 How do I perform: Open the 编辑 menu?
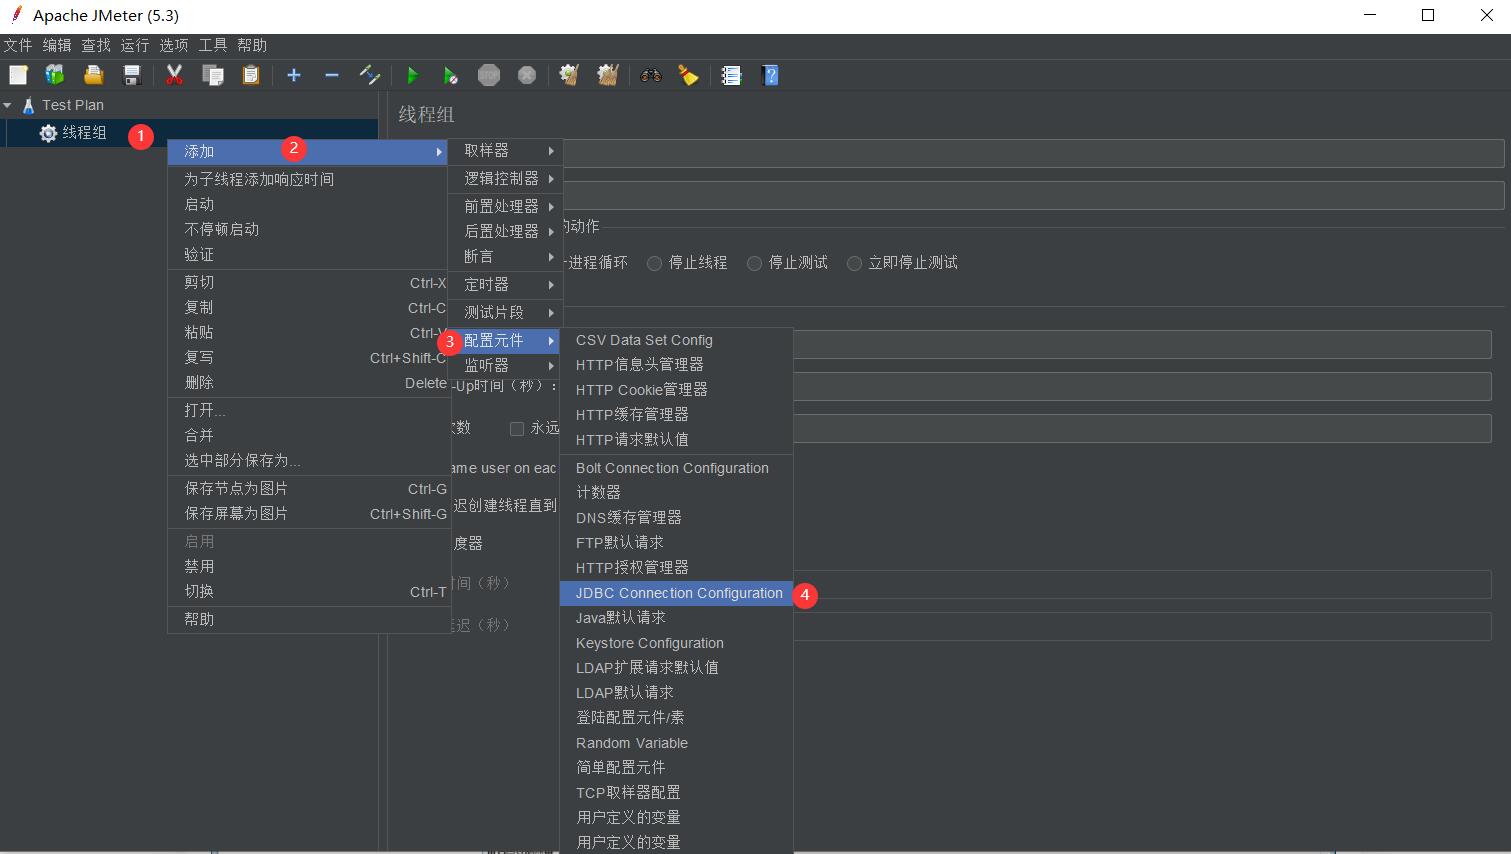tap(57, 45)
